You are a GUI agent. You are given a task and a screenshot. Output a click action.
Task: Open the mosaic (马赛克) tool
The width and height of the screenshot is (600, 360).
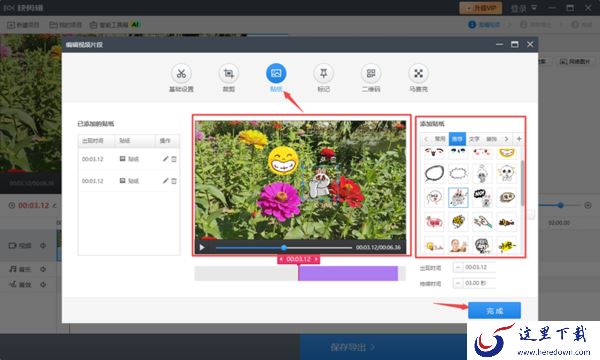click(418, 74)
